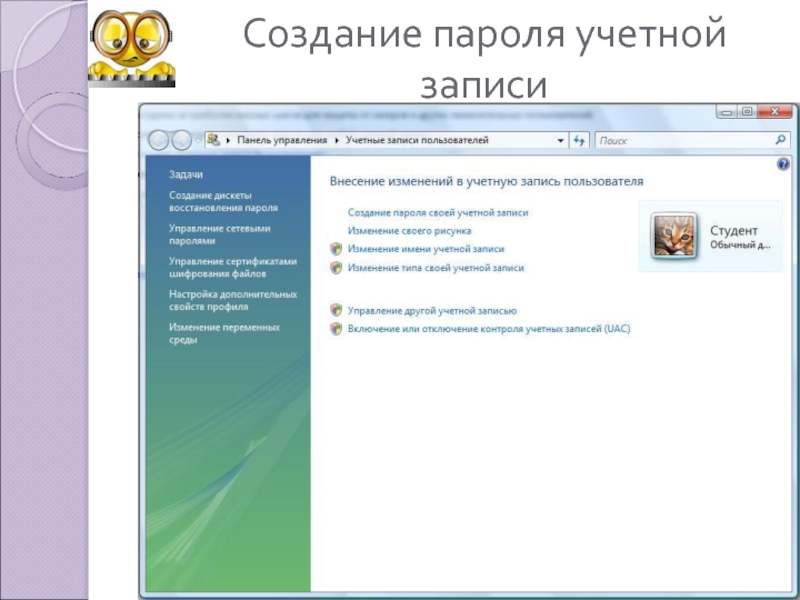Open Управление другой учетной записью link
This screenshot has width=800, height=600.
click(x=432, y=311)
